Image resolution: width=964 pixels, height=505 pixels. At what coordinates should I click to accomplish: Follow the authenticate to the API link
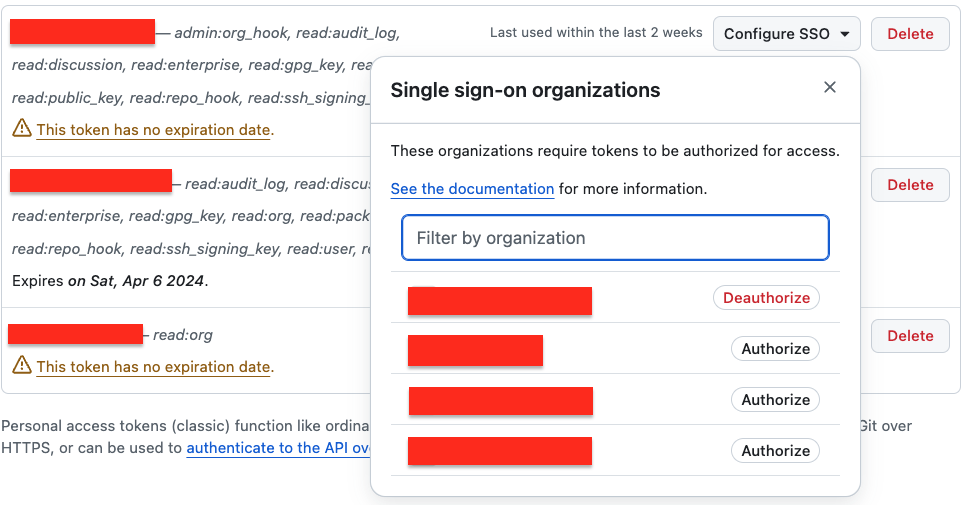pos(278,448)
